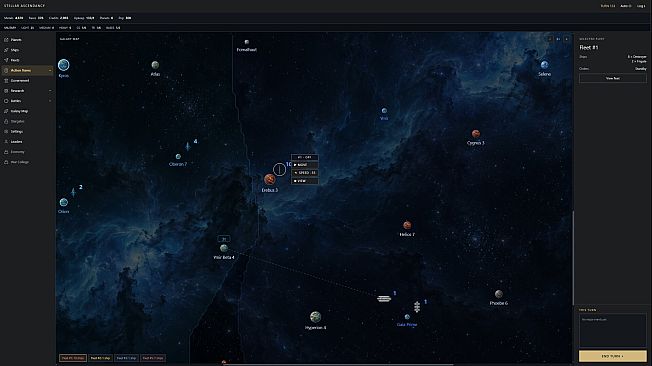Image resolution: width=652 pixels, height=366 pixels.
Task: Click the Settings sidebar icon
Action: tap(6, 131)
